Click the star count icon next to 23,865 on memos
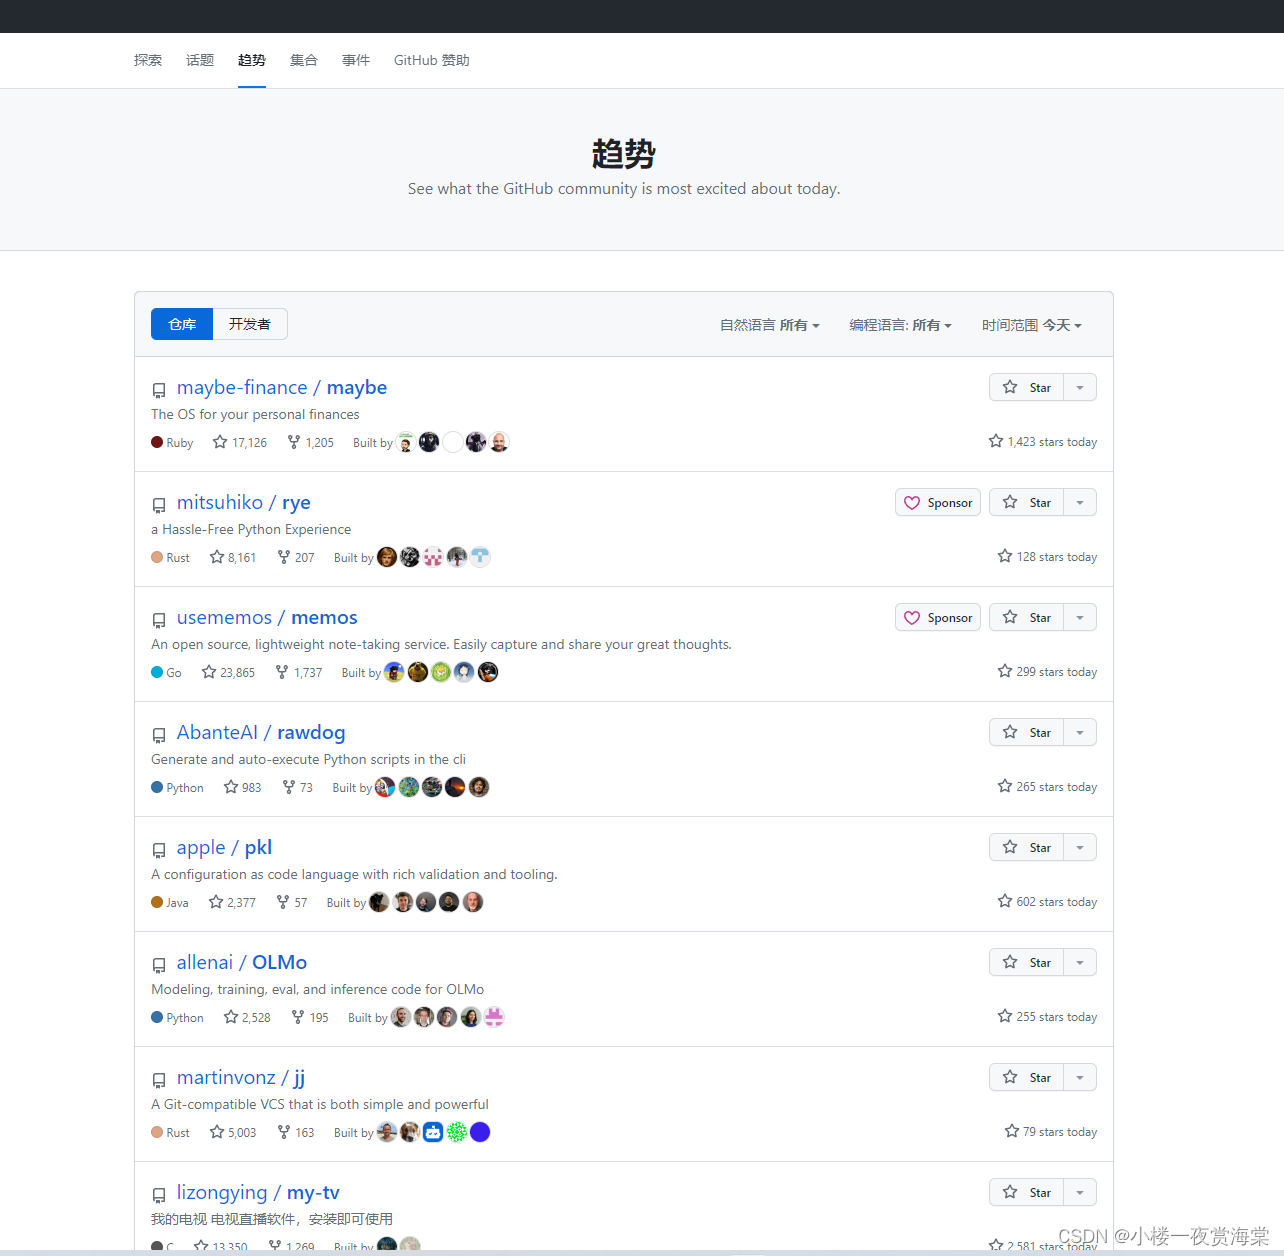1284x1256 pixels. tap(207, 672)
